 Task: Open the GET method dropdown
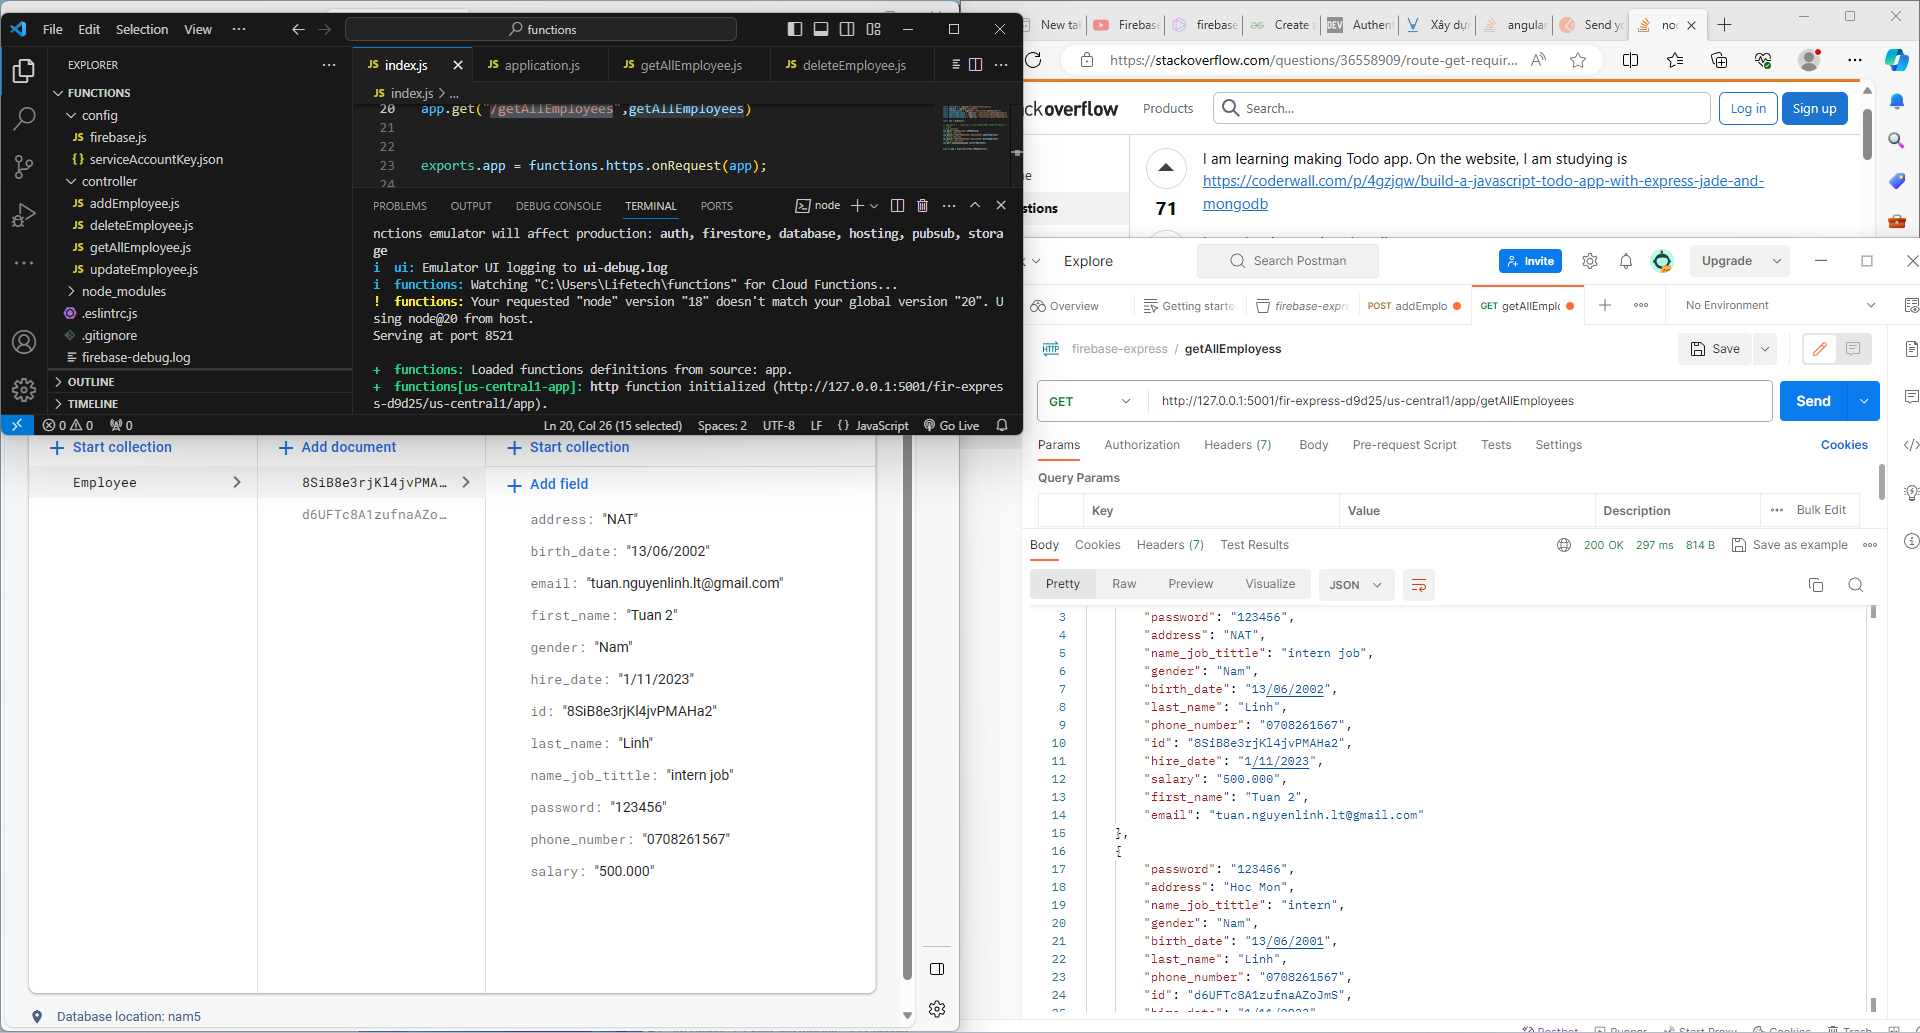[1090, 401]
